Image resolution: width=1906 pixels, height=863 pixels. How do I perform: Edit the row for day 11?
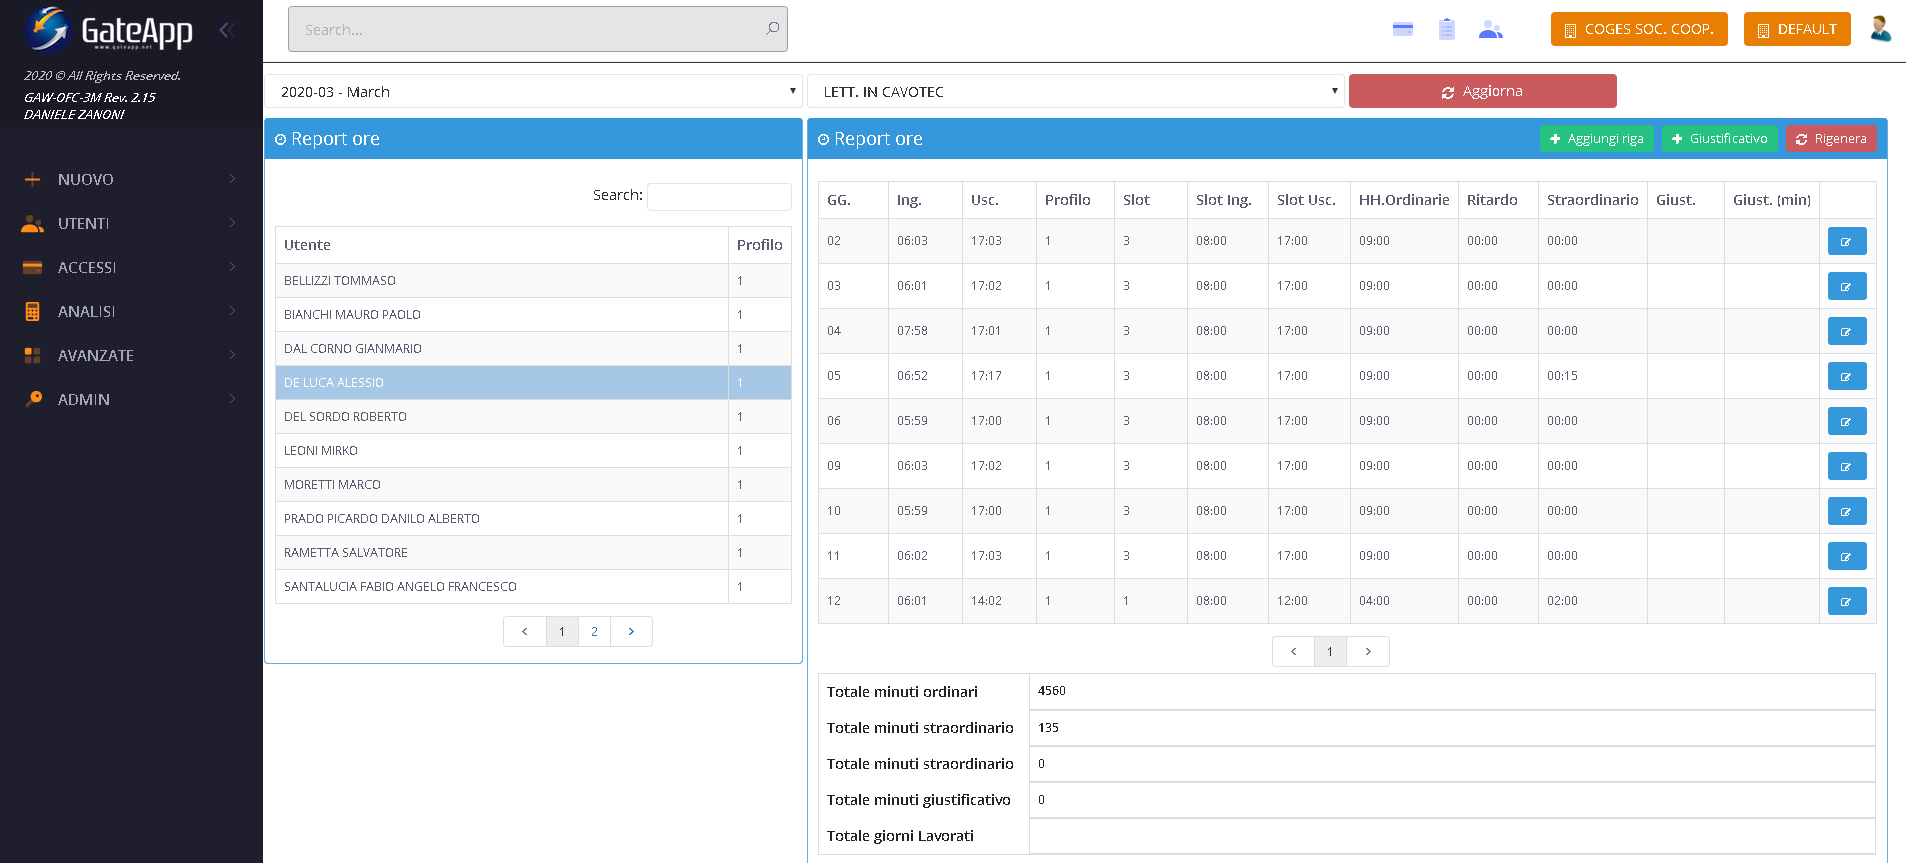click(x=1847, y=556)
